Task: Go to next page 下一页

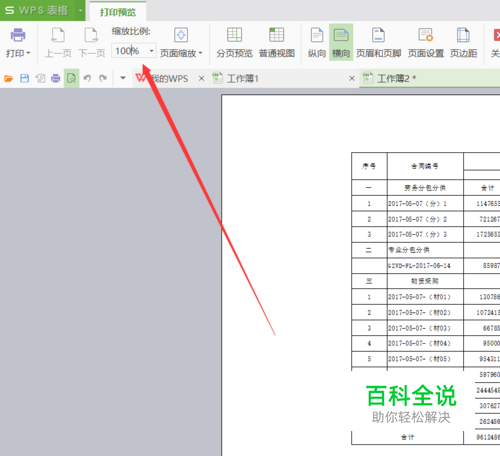Action: click(92, 43)
